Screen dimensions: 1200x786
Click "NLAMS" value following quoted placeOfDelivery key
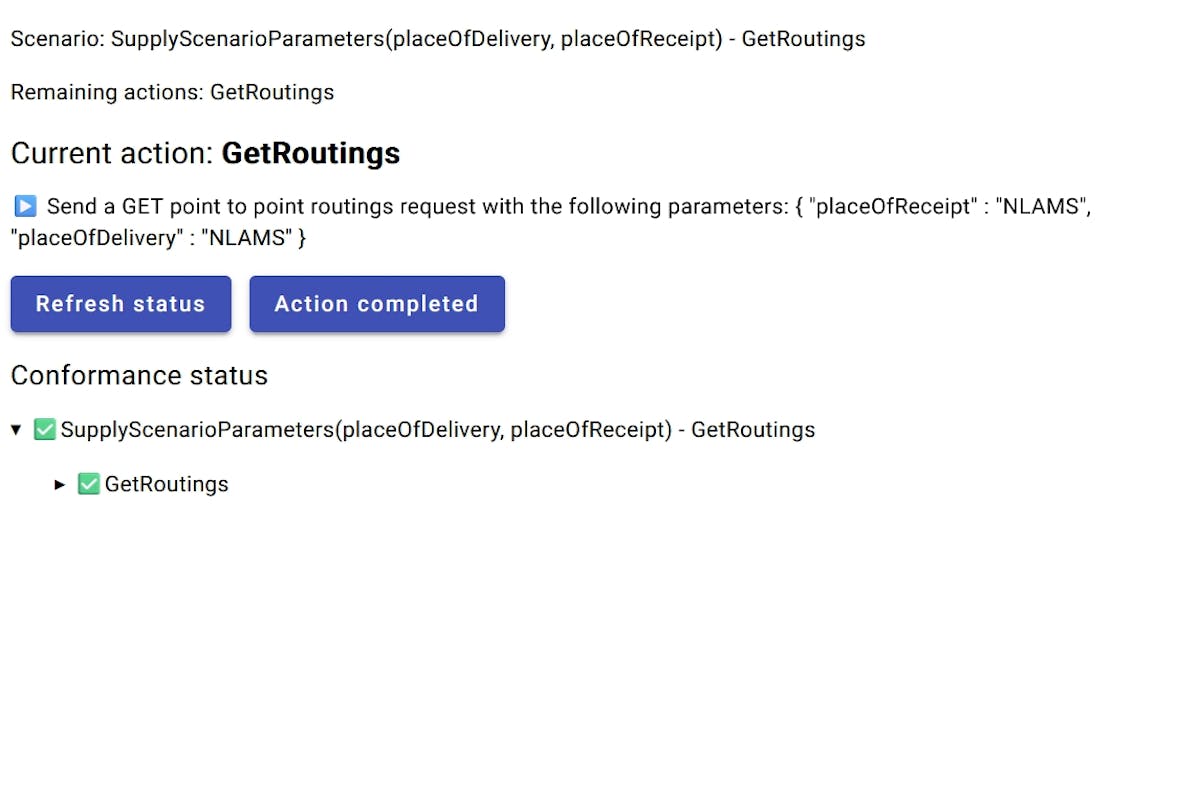pyautogui.click(x=247, y=239)
